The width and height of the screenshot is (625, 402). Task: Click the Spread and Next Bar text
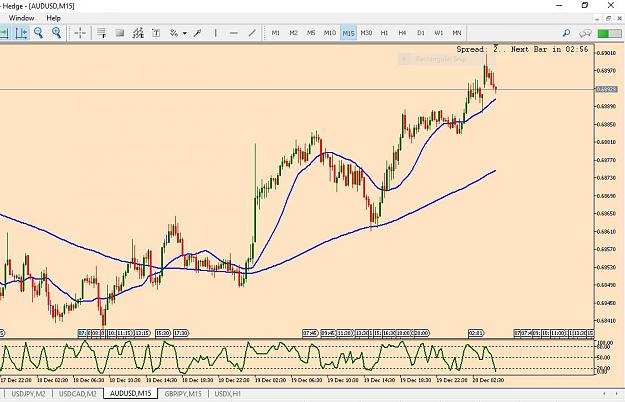(x=522, y=49)
